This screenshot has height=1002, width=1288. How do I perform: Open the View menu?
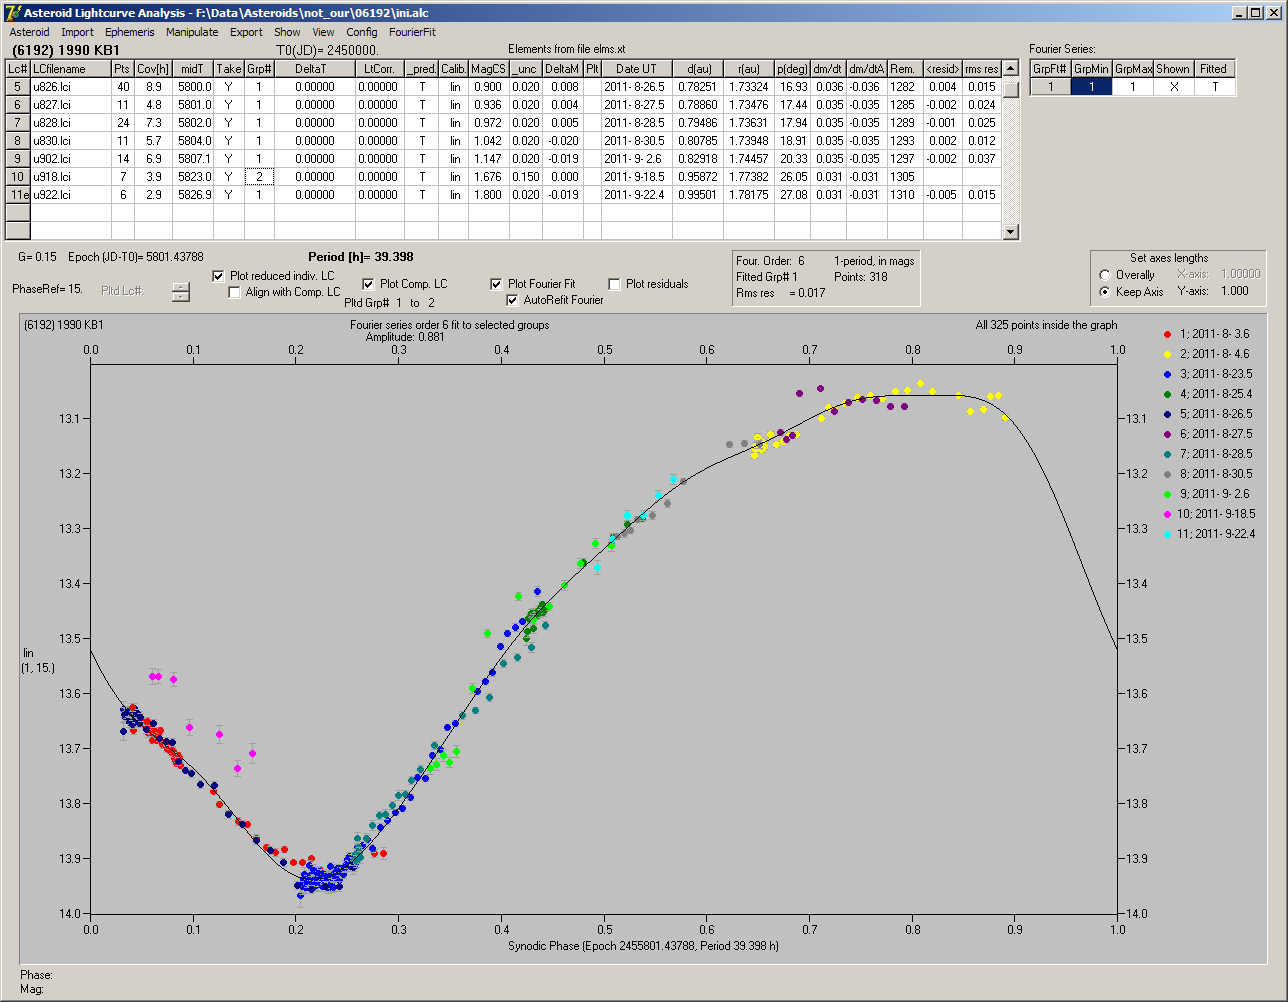[x=323, y=32]
